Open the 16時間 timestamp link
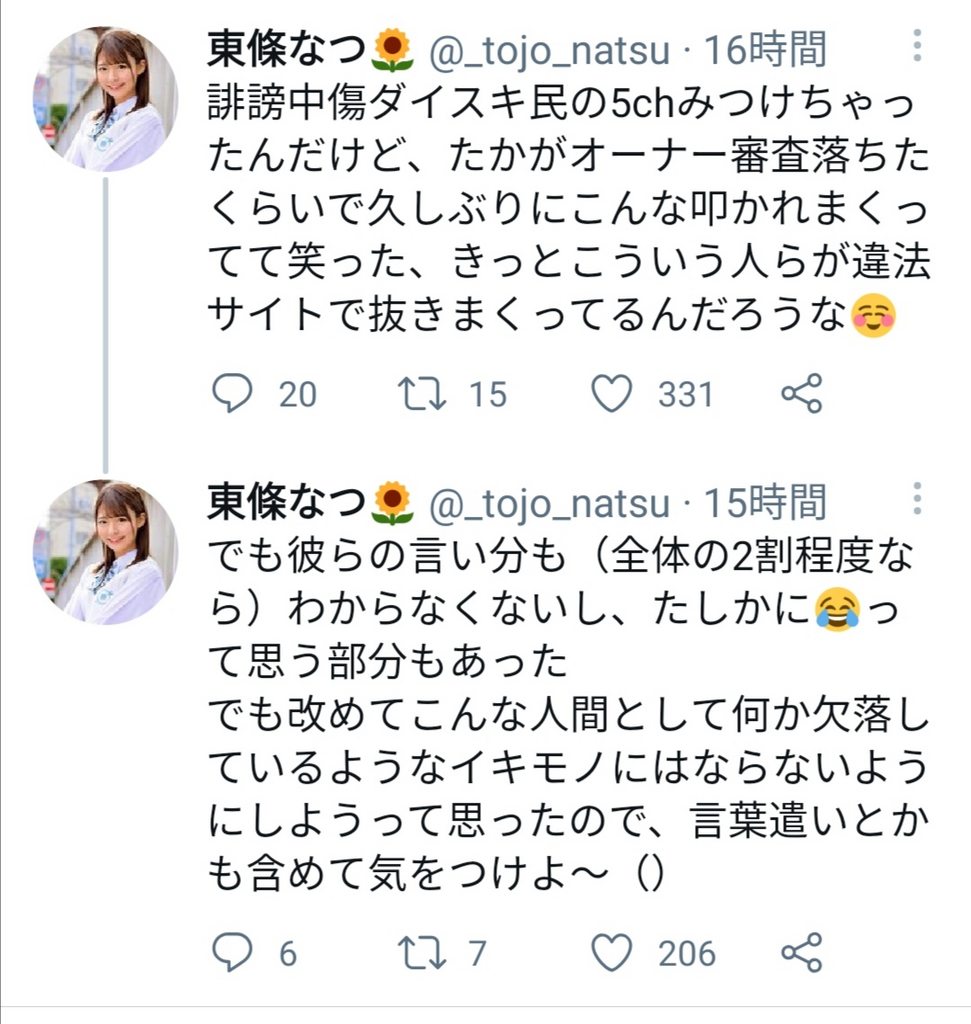This screenshot has height=1024, width=971. (x=765, y=50)
